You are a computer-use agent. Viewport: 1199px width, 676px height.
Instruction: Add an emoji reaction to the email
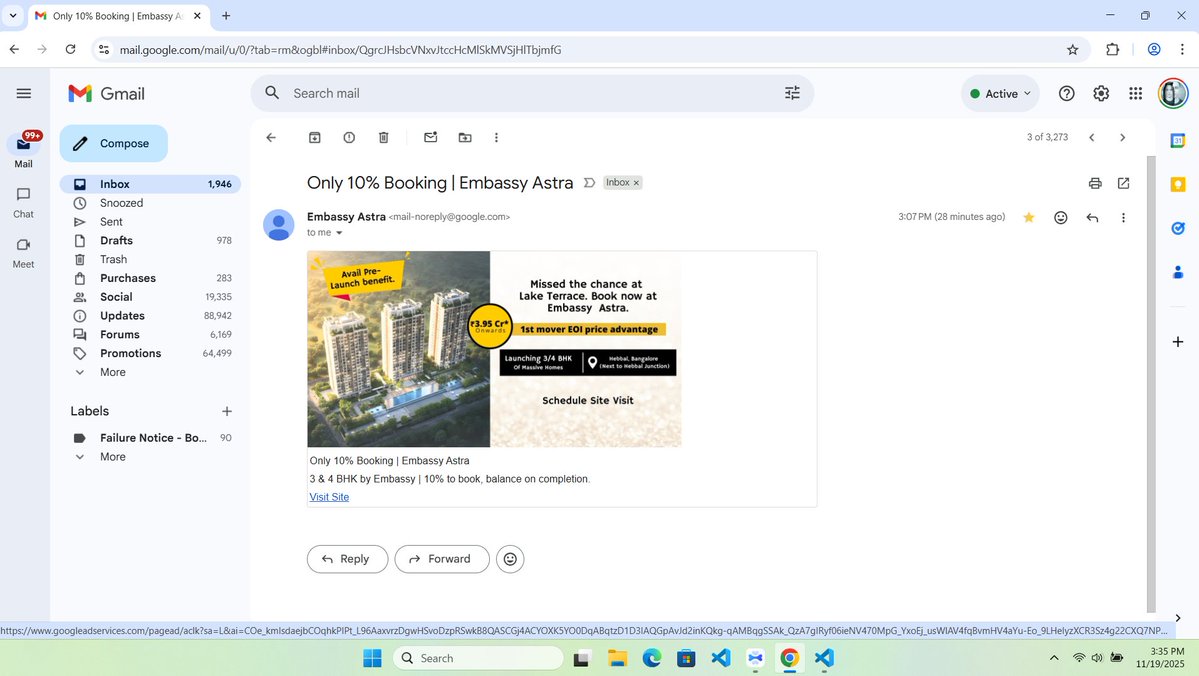[1060, 217]
